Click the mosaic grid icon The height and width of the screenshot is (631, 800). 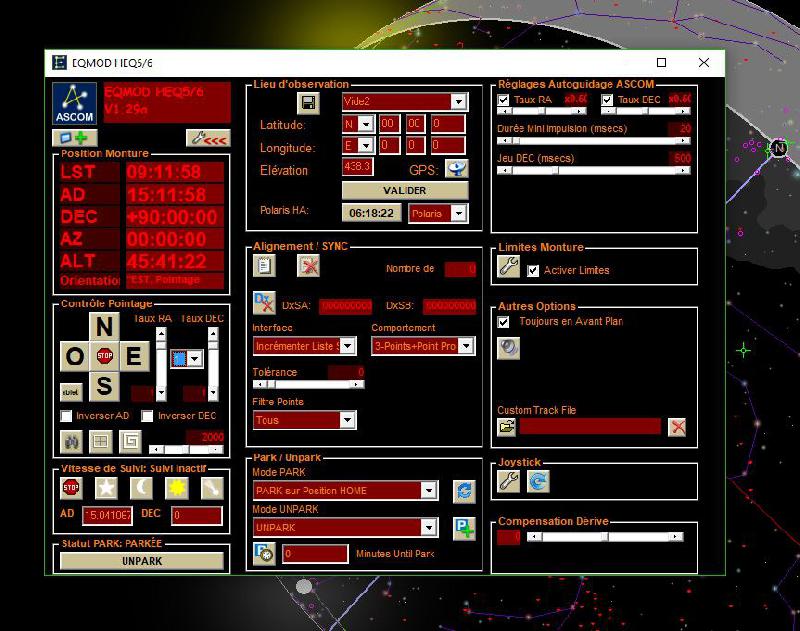tap(101, 441)
